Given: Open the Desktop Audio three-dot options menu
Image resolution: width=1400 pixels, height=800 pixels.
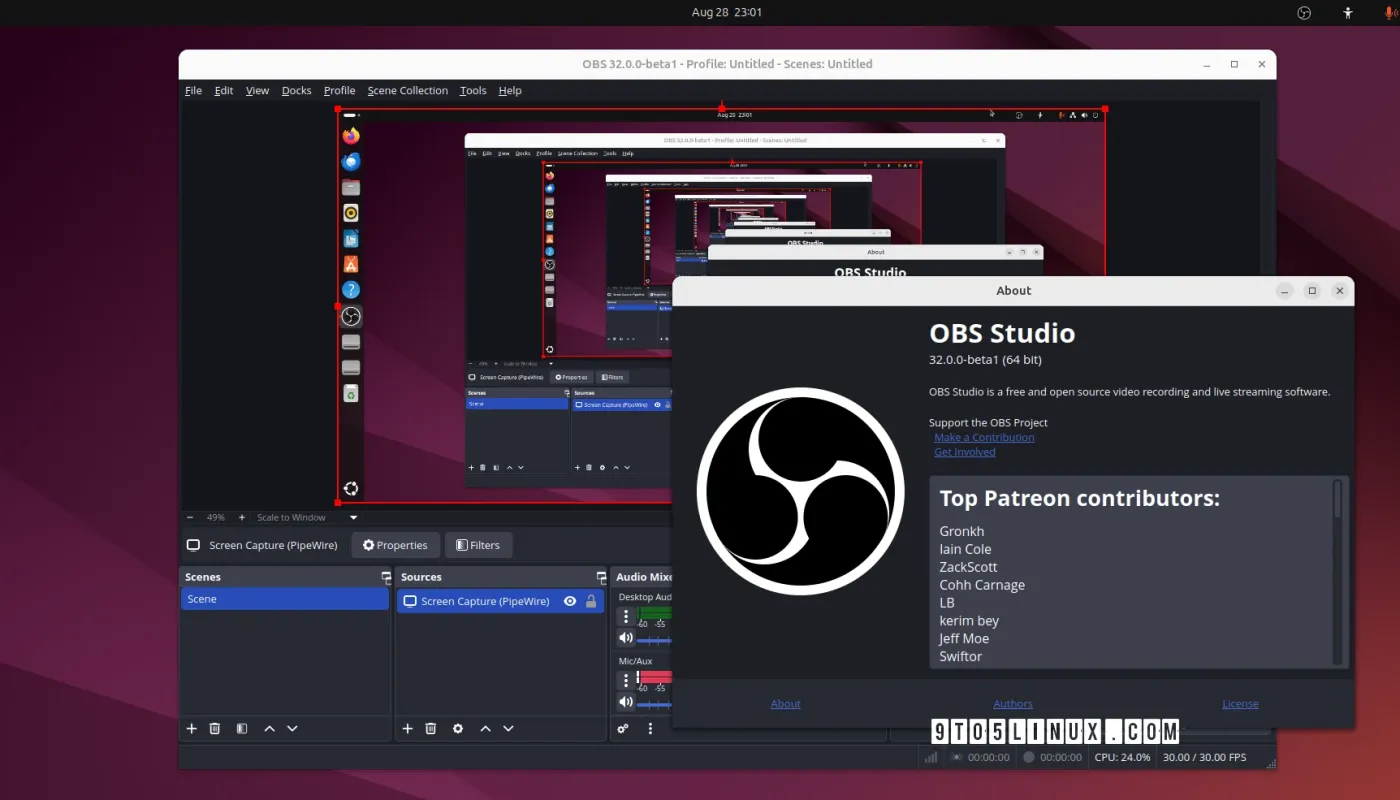Looking at the screenshot, I should pos(625,616).
